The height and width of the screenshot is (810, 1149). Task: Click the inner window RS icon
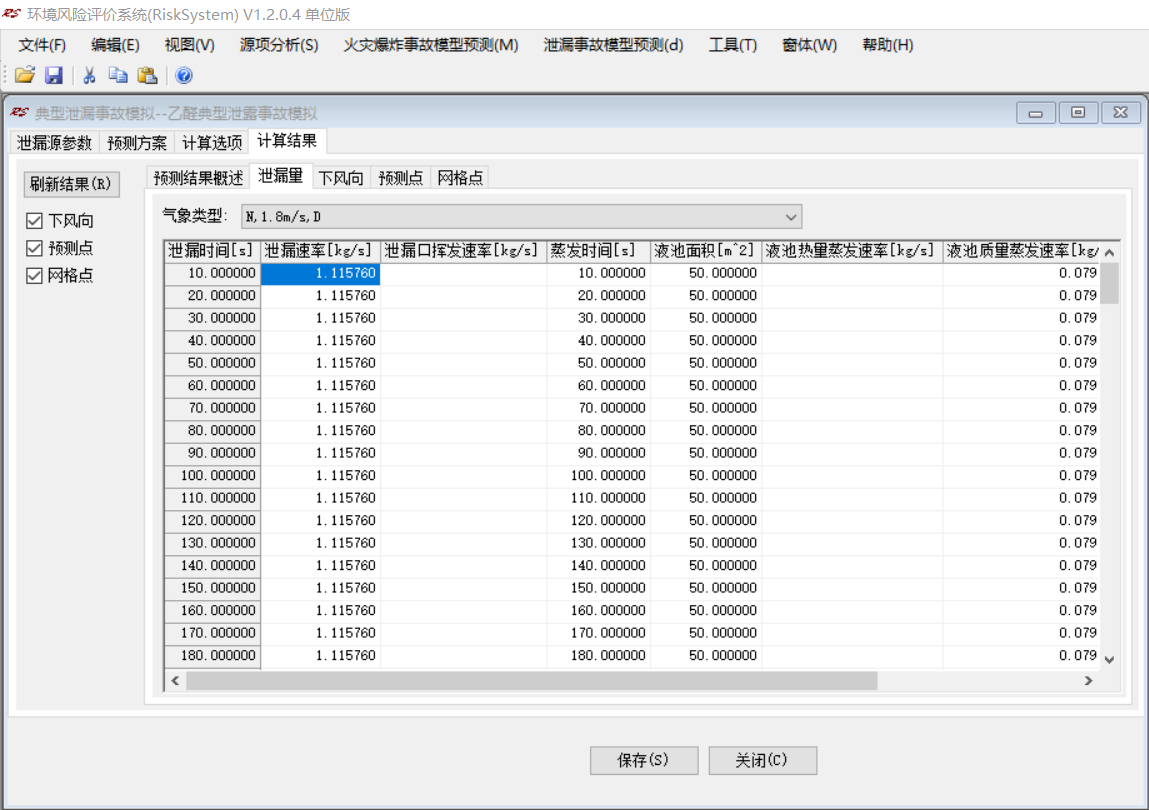[x=19, y=112]
